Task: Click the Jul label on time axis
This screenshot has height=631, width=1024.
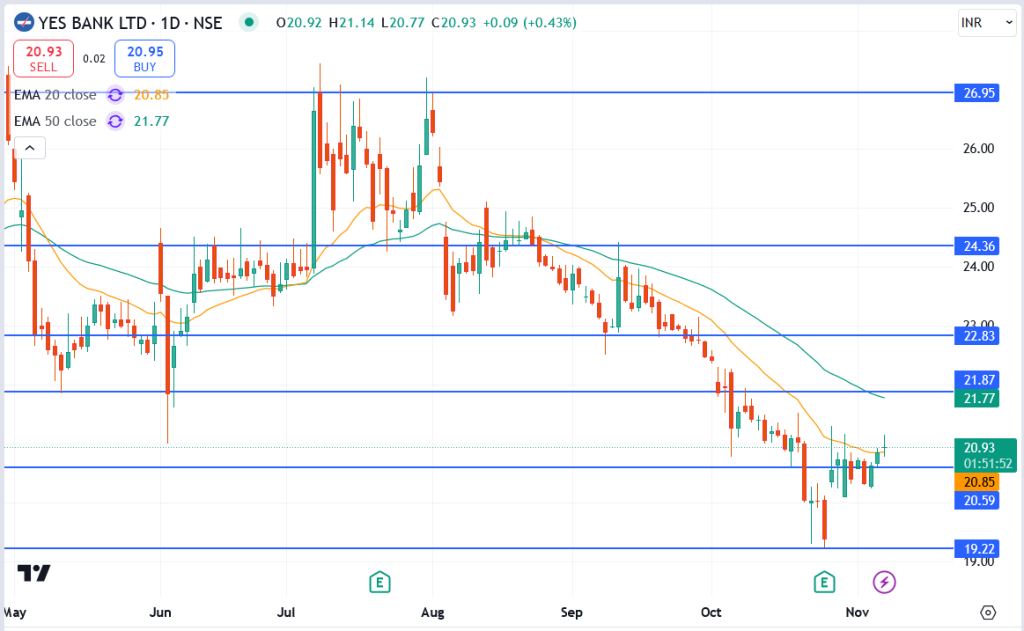Action: (286, 612)
